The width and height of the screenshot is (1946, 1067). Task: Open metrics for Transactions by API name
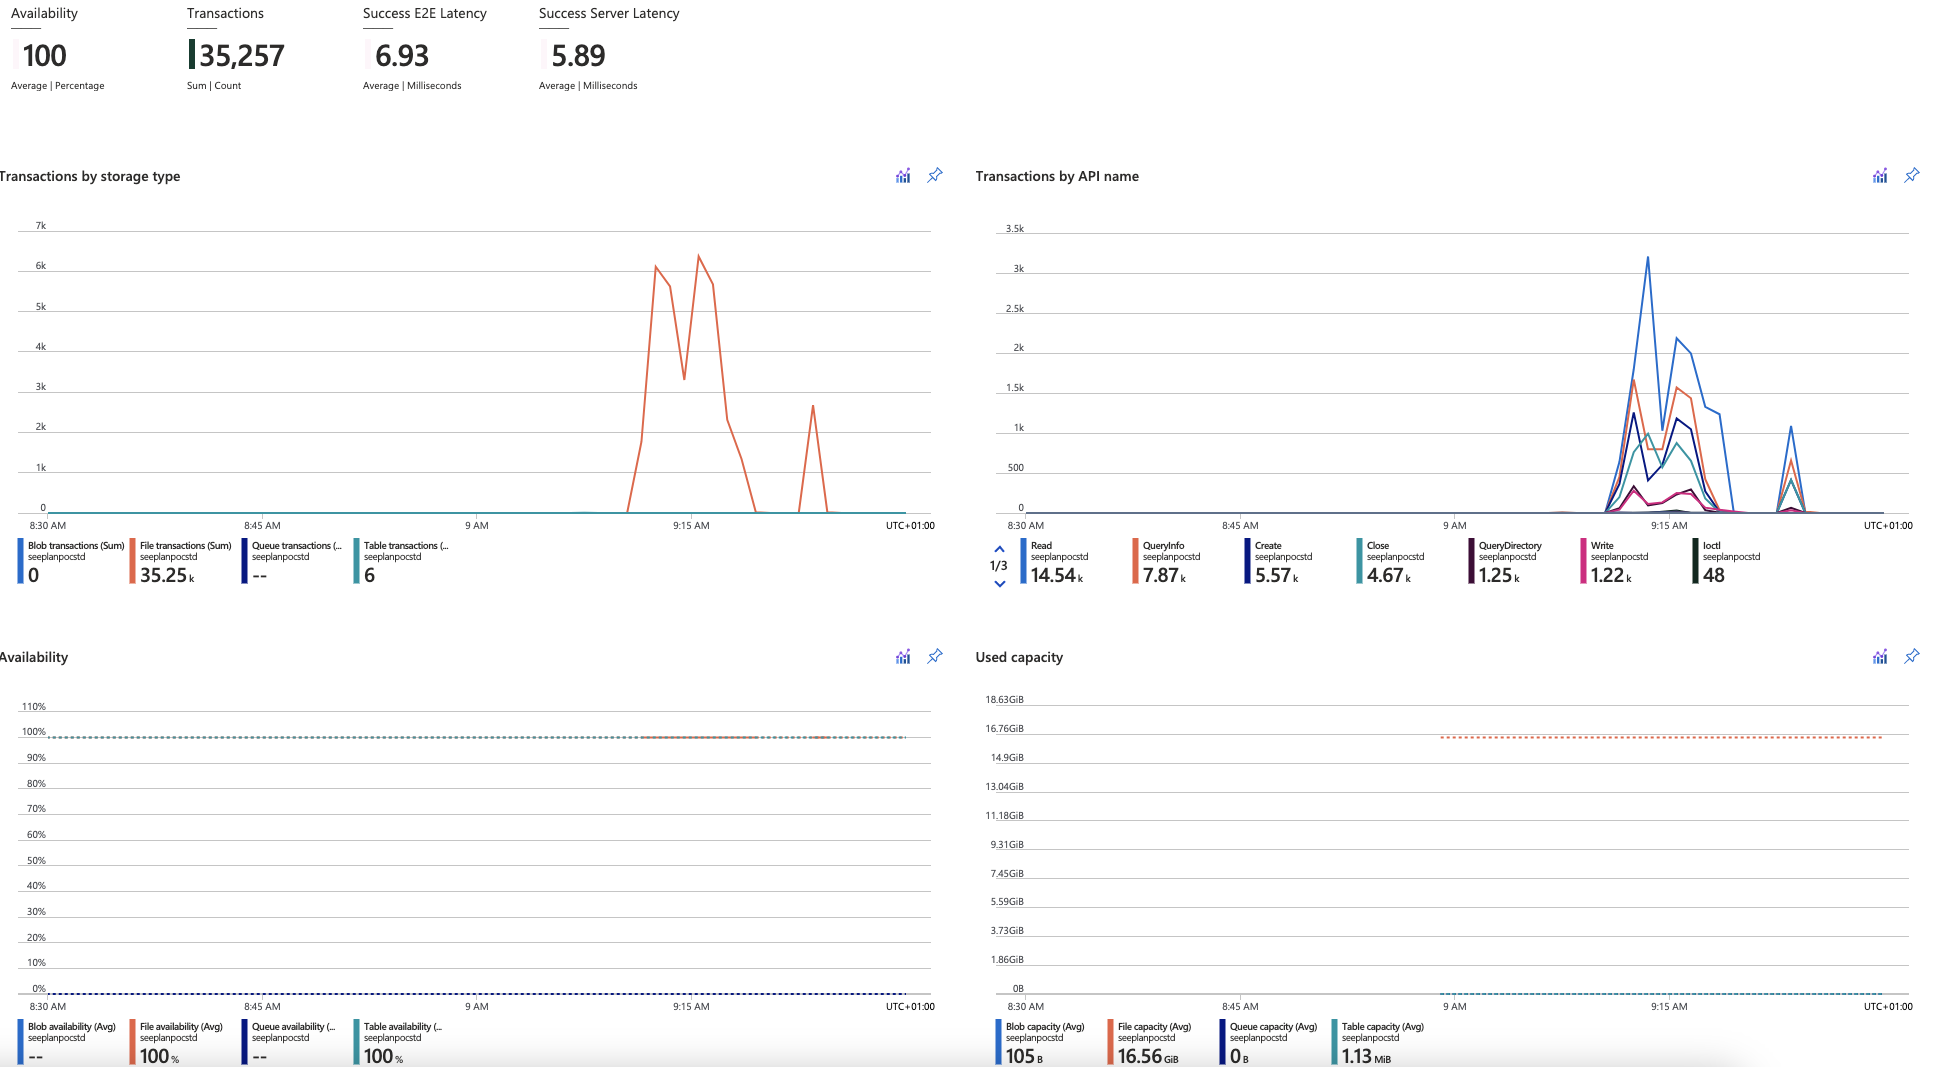point(1880,176)
